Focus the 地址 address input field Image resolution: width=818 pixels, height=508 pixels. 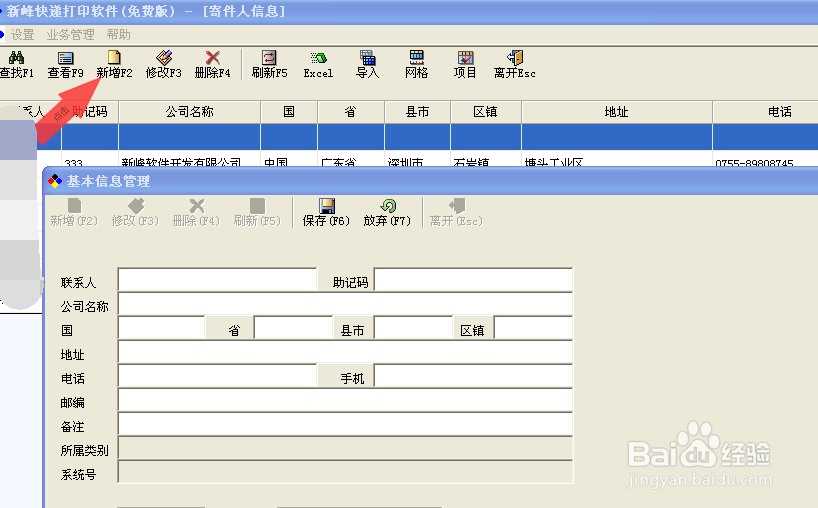coord(345,352)
